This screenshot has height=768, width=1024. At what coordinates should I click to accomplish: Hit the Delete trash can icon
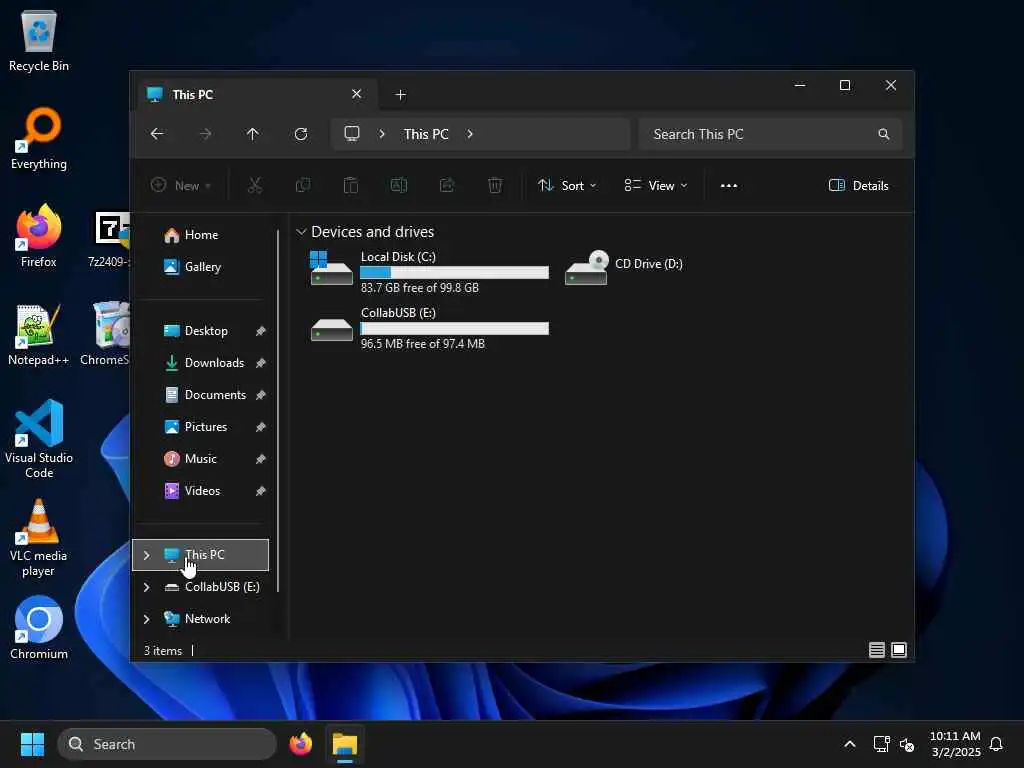495,185
